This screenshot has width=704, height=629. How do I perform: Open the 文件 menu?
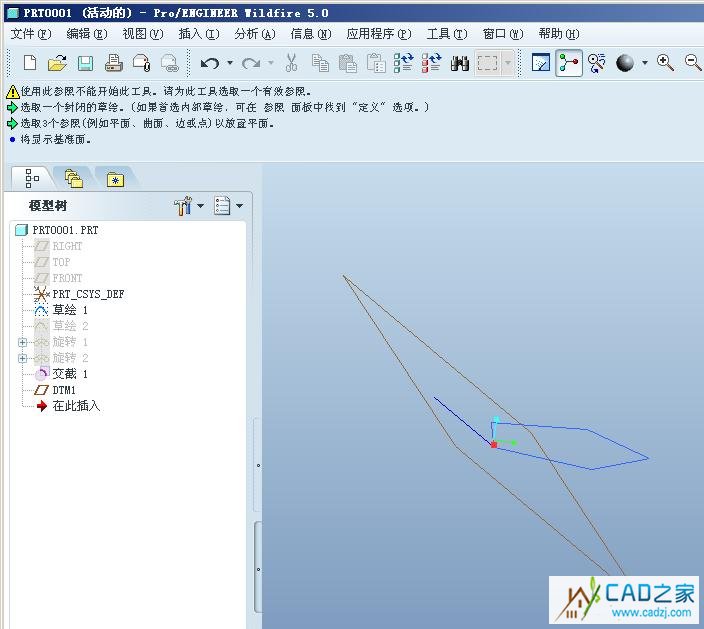click(29, 34)
